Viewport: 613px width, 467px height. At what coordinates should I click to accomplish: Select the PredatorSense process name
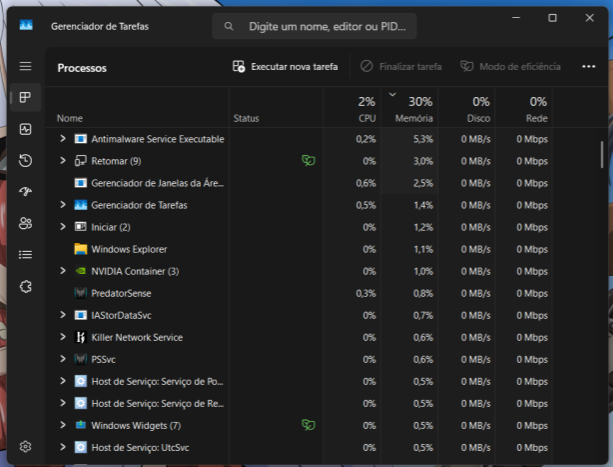121,293
